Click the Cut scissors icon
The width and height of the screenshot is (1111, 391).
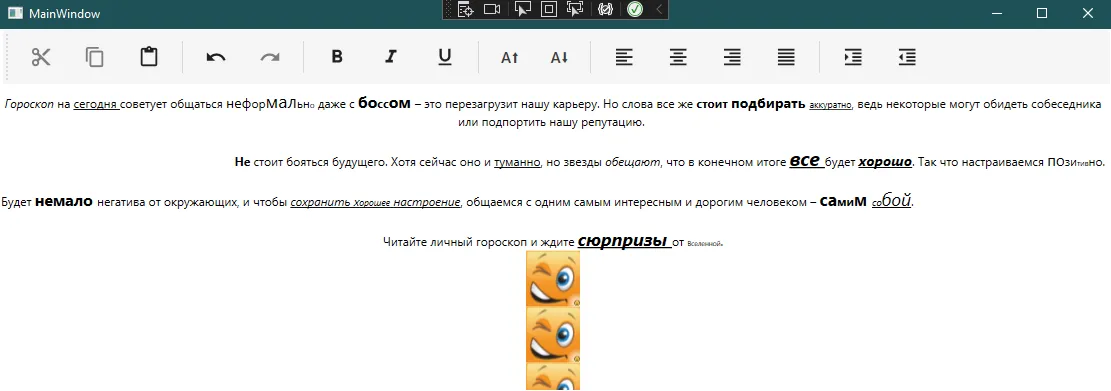pos(41,57)
